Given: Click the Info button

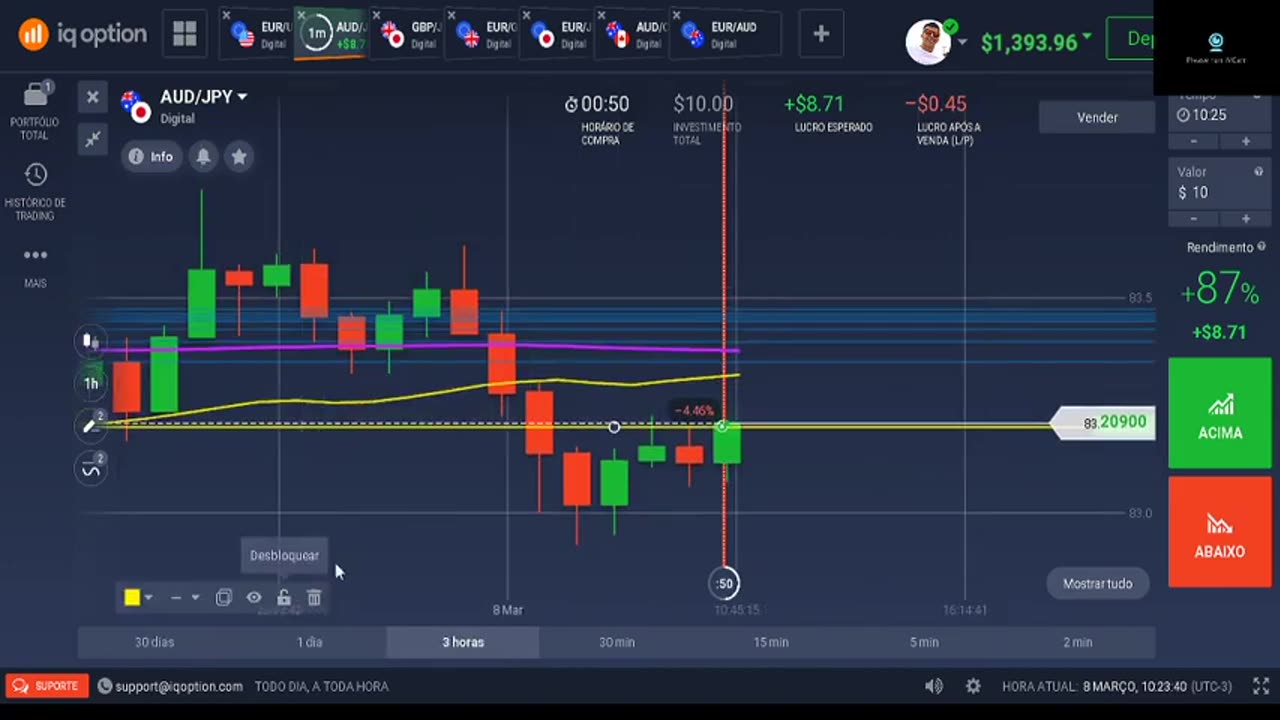Looking at the screenshot, I should pos(151,156).
